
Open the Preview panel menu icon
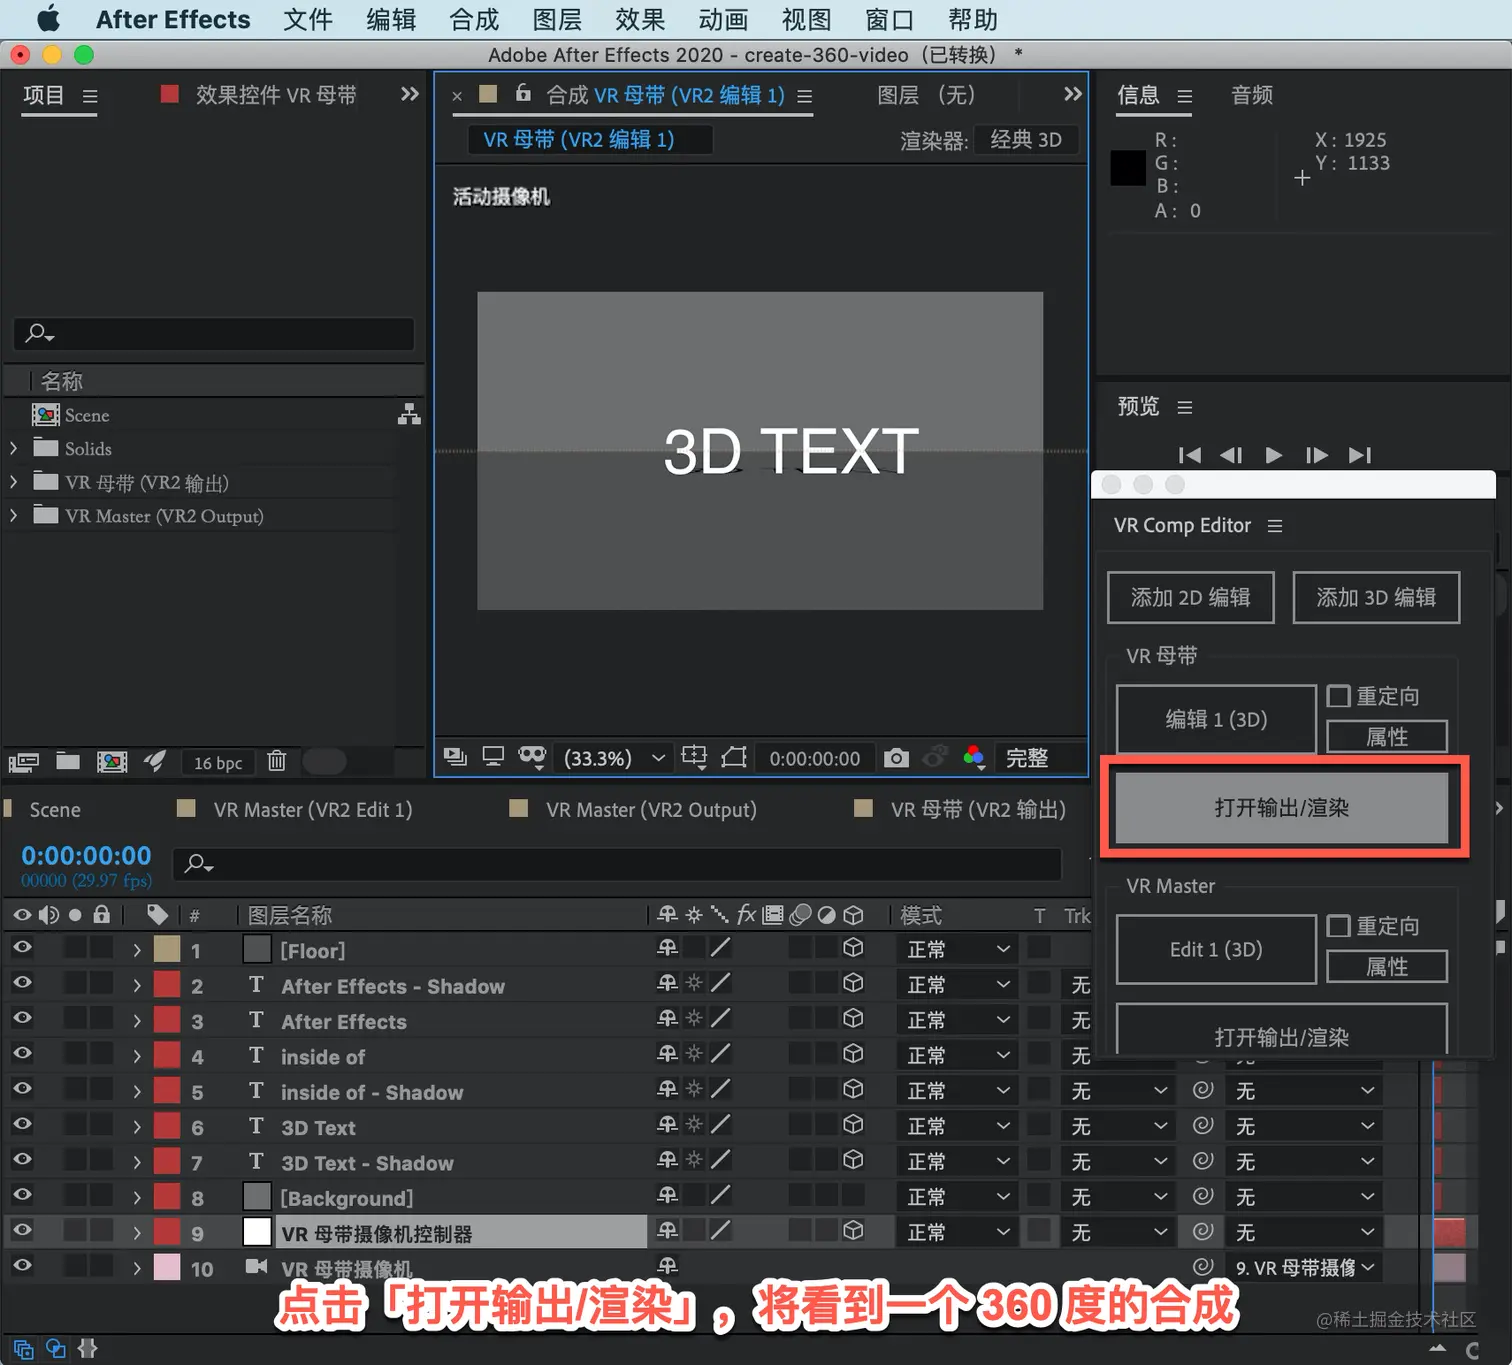point(1185,407)
